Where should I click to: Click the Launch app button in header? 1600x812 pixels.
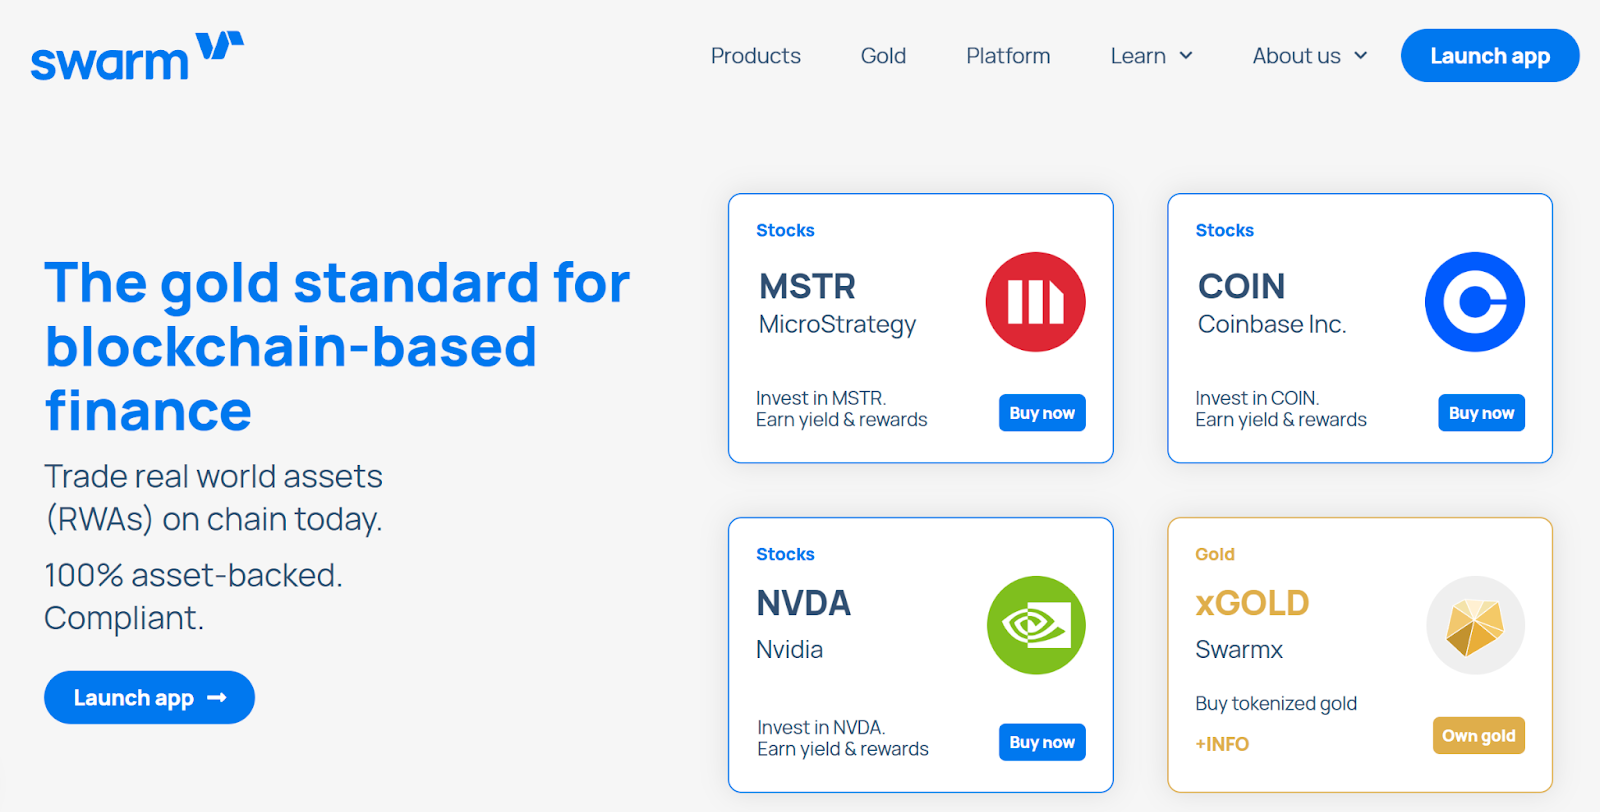tap(1490, 56)
